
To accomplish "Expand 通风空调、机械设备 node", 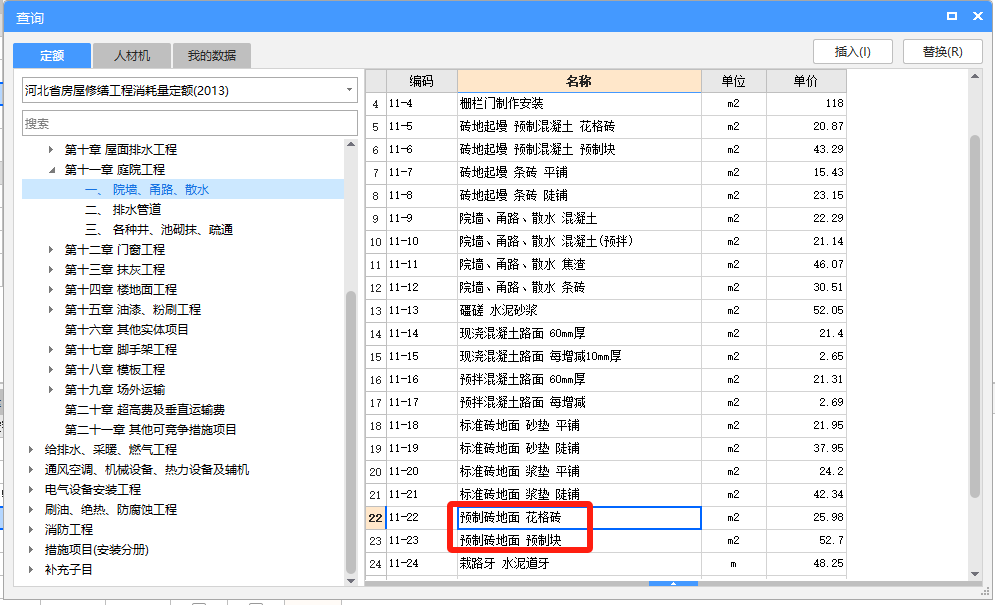I will pyautogui.click(x=31, y=470).
